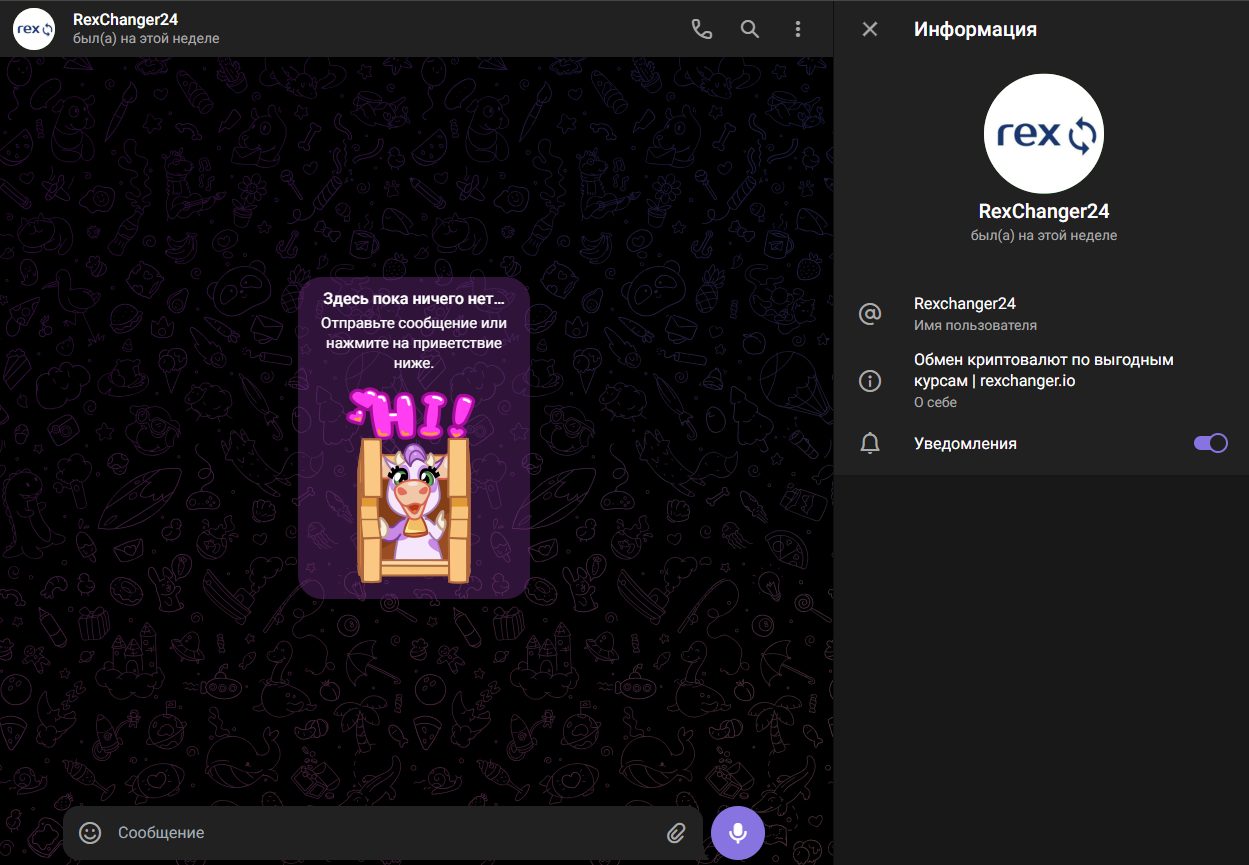The width and height of the screenshot is (1249, 865).
Task: Click the bell notifications icon
Action: tap(870, 443)
